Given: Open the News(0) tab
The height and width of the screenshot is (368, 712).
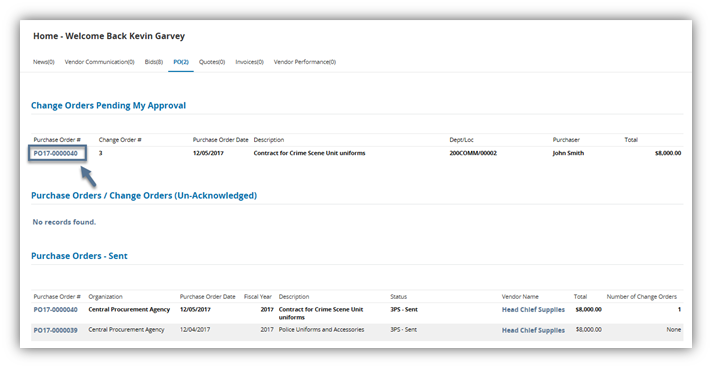Looking at the screenshot, I should pyautogui.click(x=44, y=62).
